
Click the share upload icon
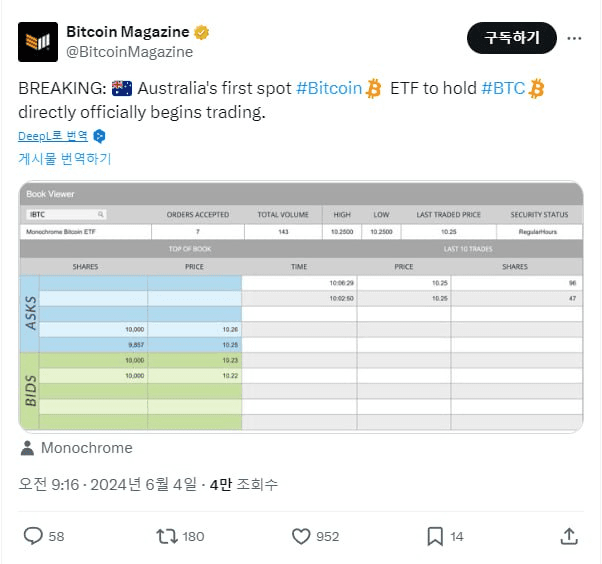click(x=569, y=536)
